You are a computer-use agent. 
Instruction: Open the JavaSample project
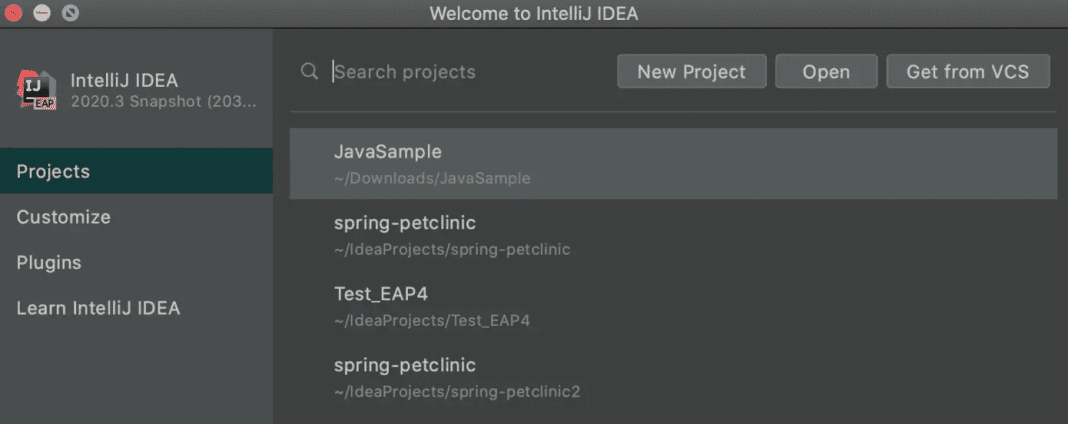coord(673,164)
